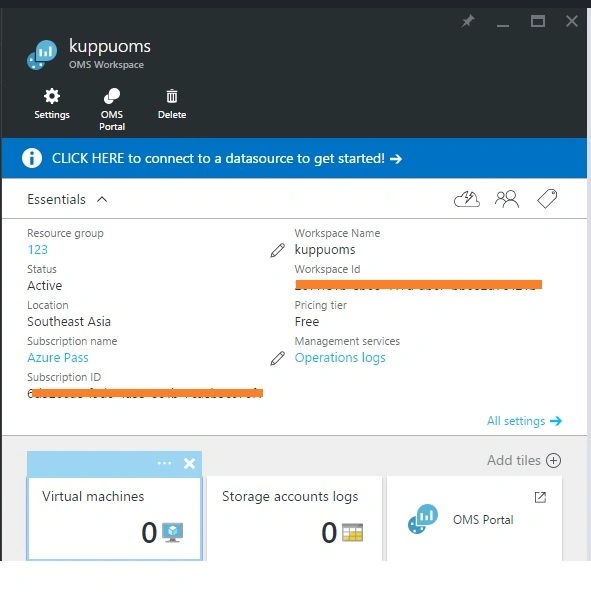Open the OMS Portal tile
The height and width of the screenshot is (605, 591).
(474, 518)
